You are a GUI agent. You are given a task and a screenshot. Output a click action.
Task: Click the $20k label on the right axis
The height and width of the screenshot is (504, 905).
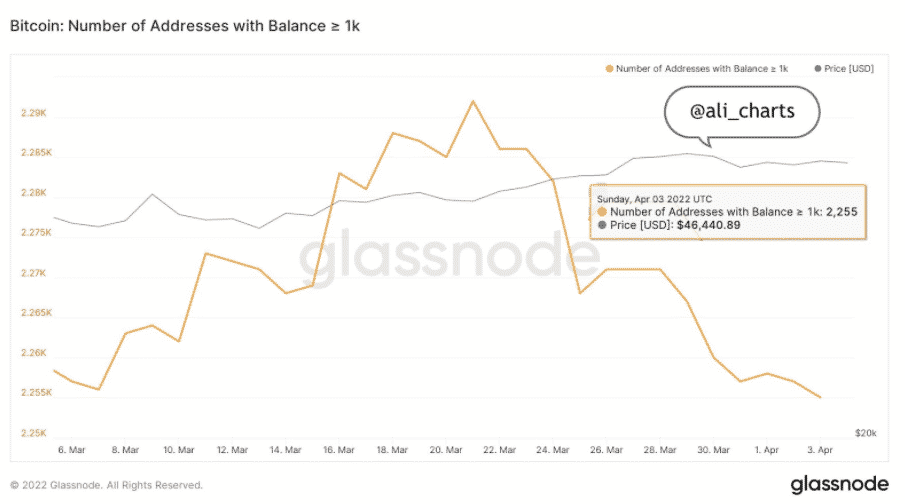(864, 433)
